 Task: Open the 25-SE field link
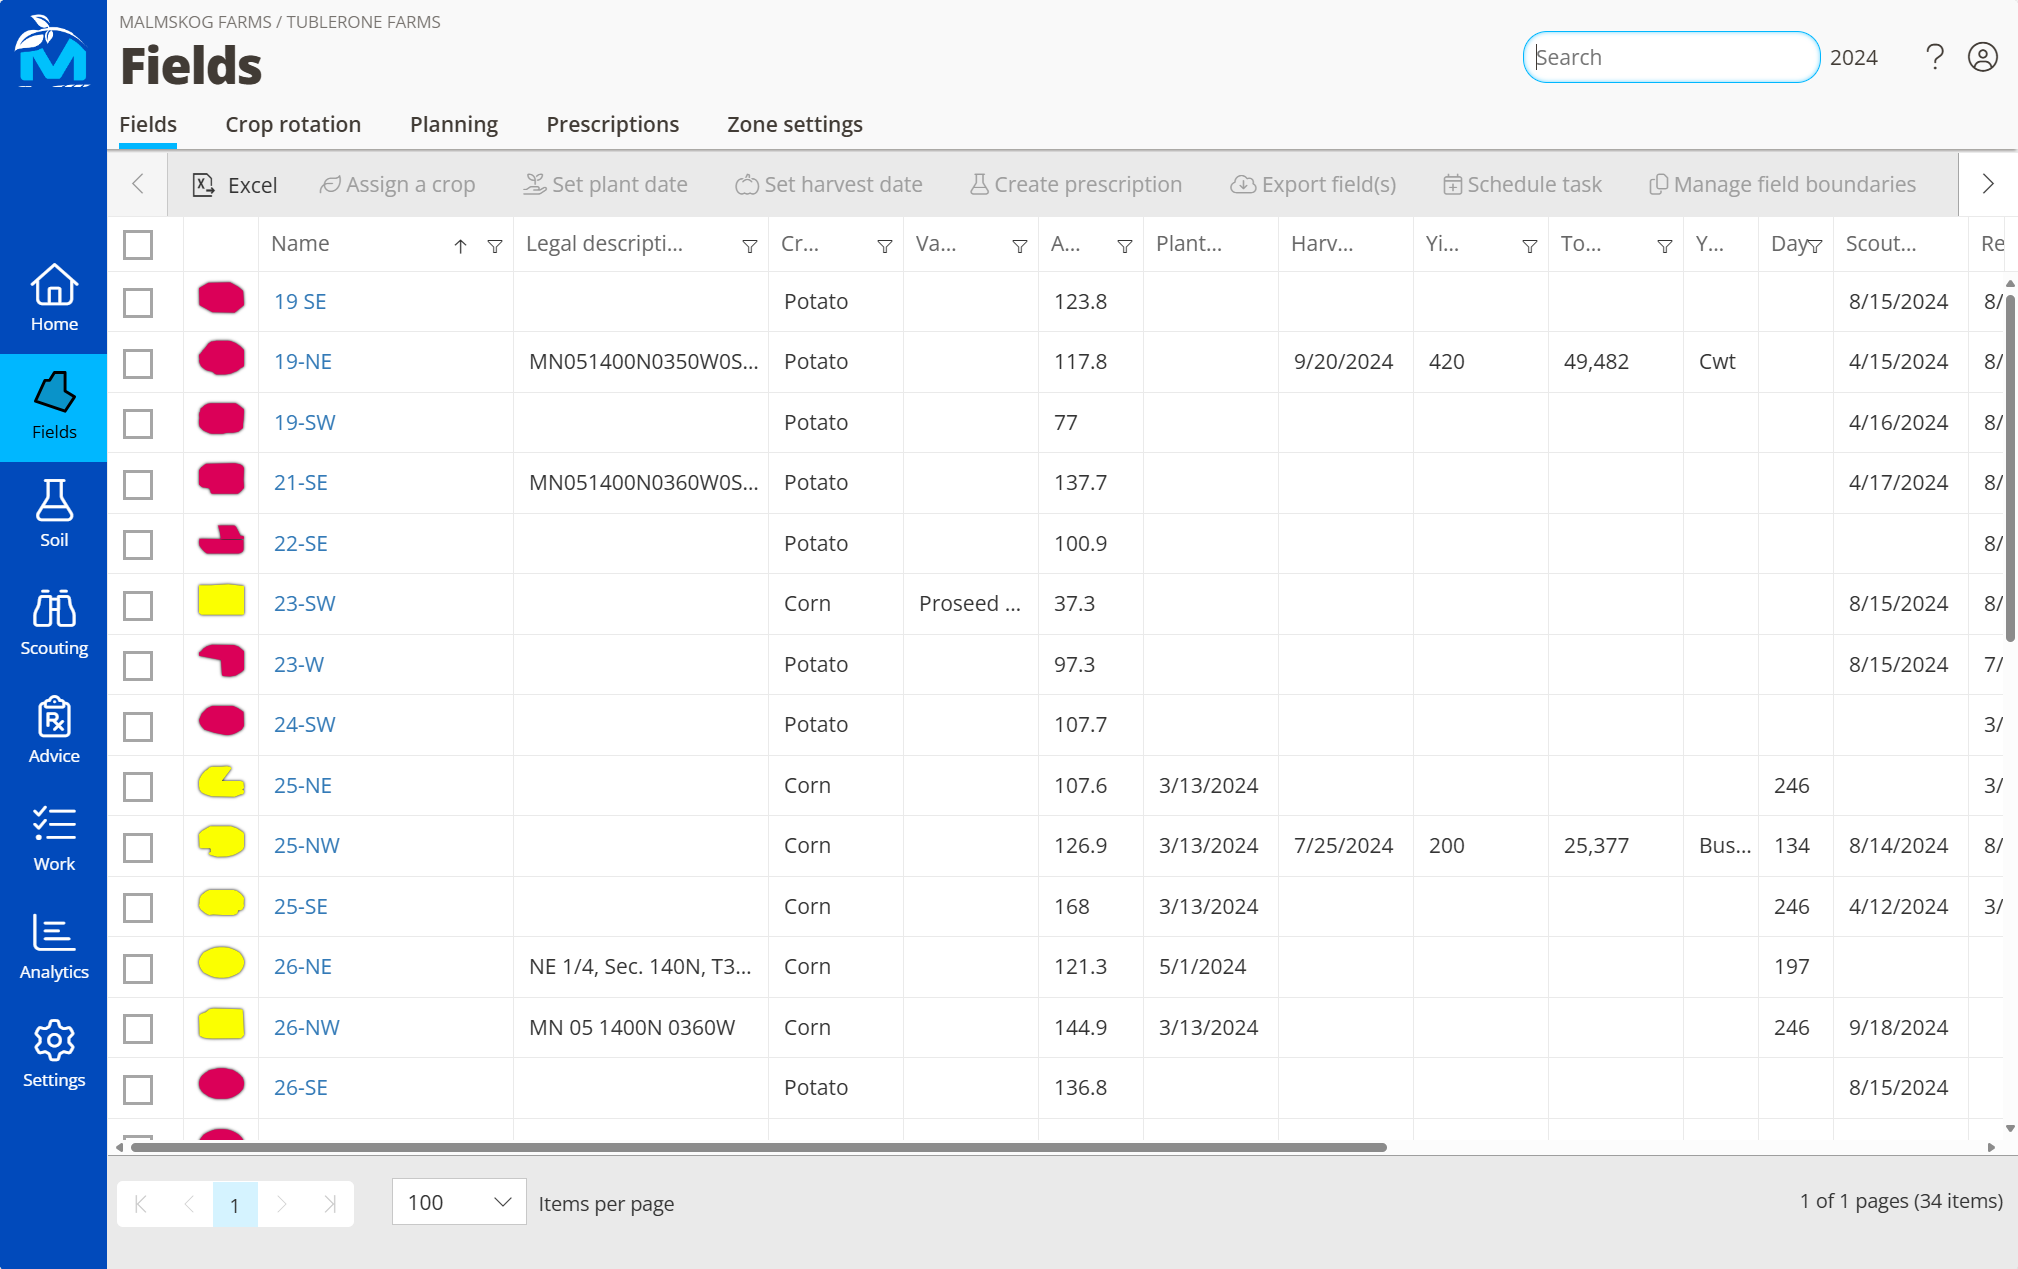[x=301, y=907]
